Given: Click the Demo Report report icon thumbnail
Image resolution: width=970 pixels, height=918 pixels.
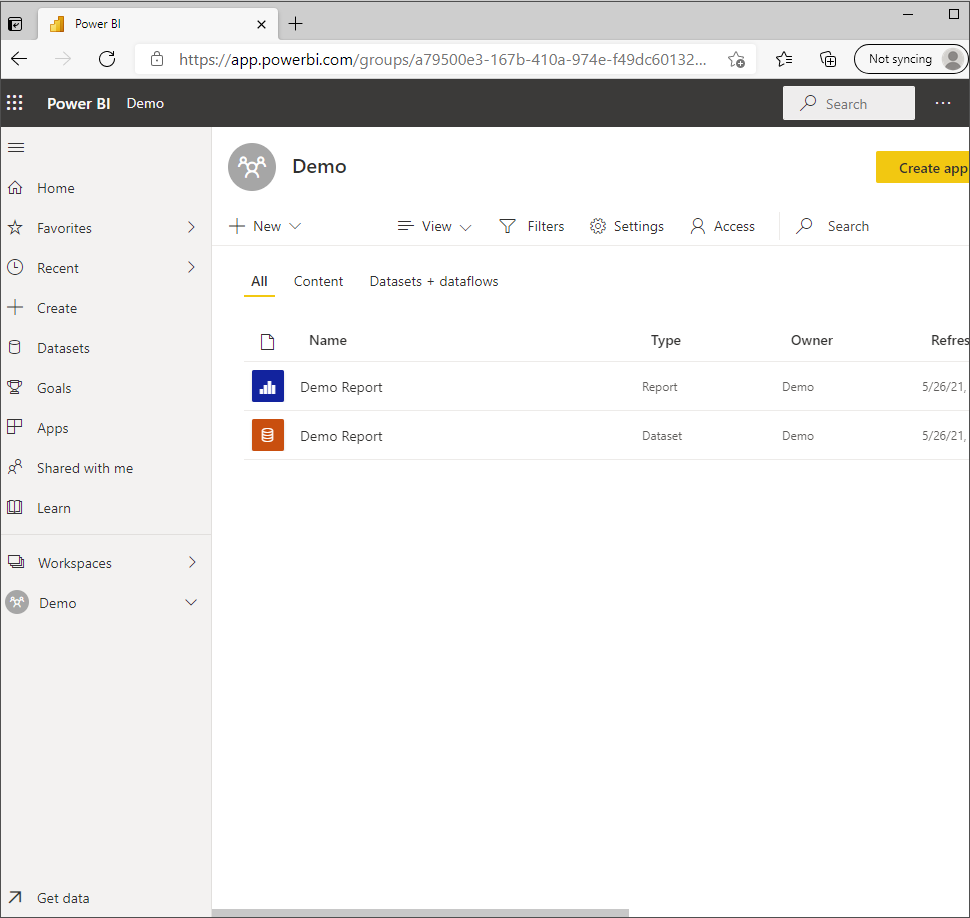Looking at the screenshot, I should [267, 386].
